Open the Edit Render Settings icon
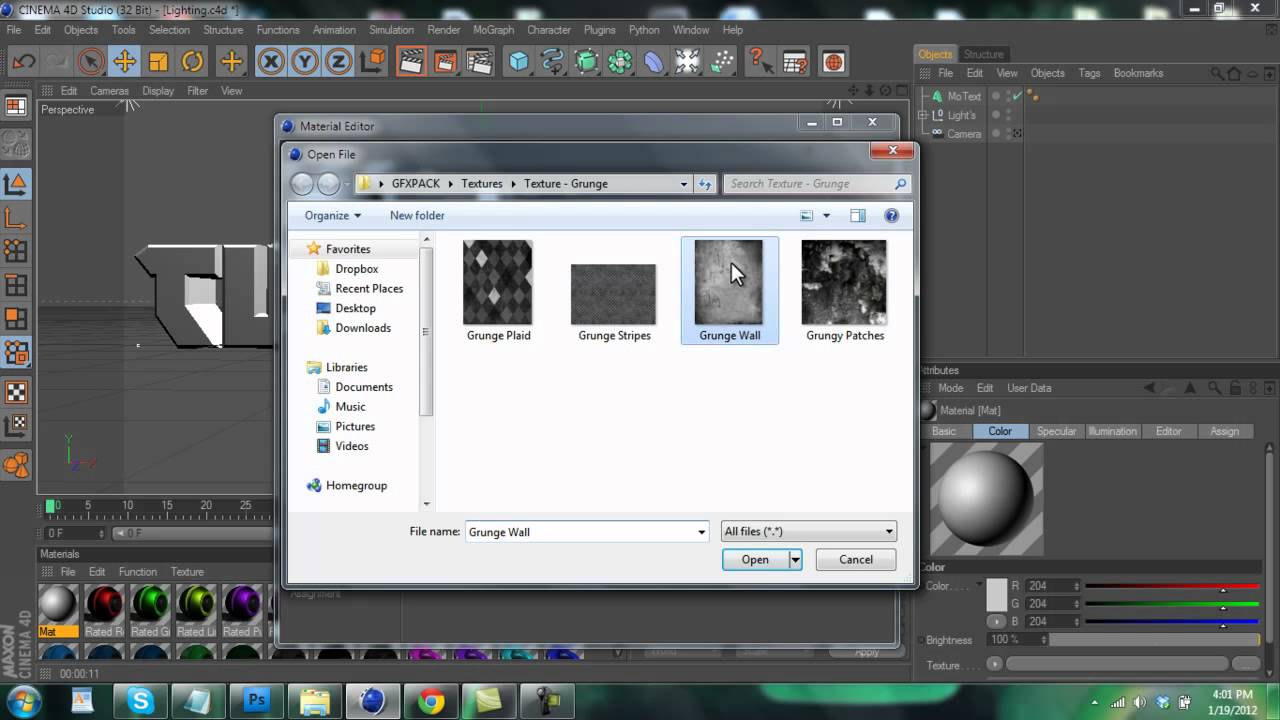This screenshot has width=1280, height=720. click(x=480, y=61)
